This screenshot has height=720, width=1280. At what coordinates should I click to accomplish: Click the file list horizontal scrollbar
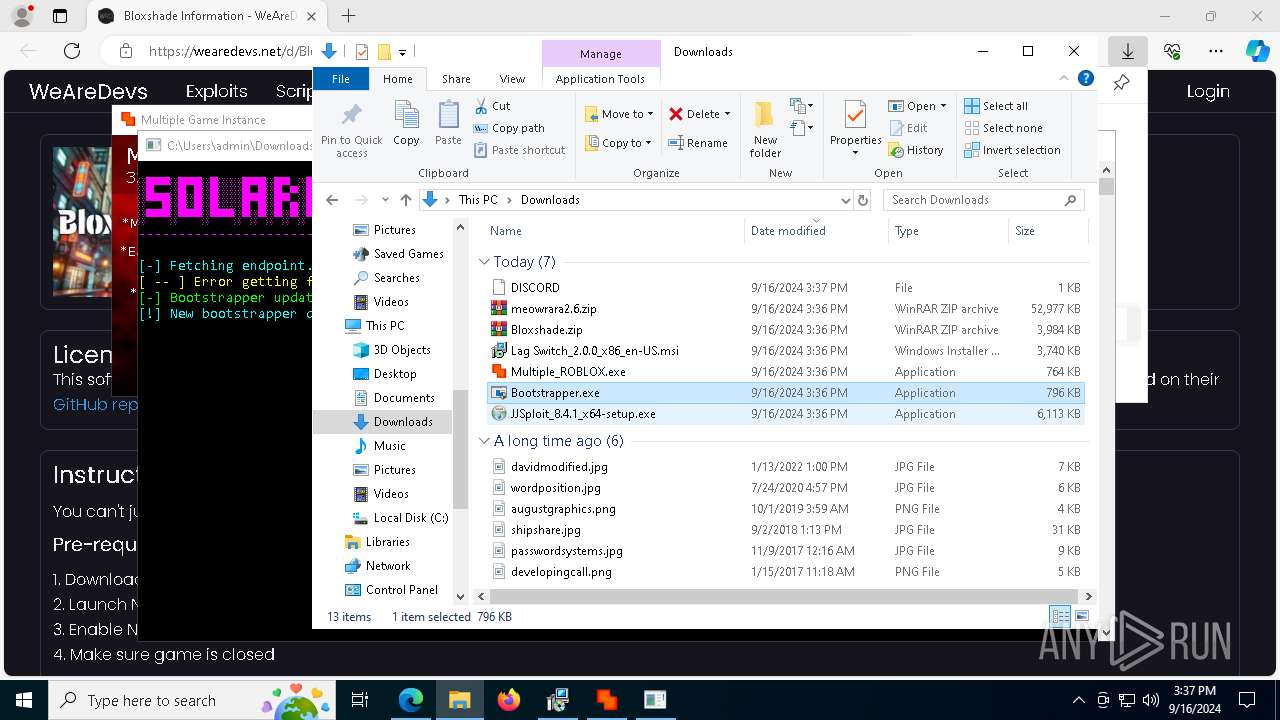tap(783, 596)
